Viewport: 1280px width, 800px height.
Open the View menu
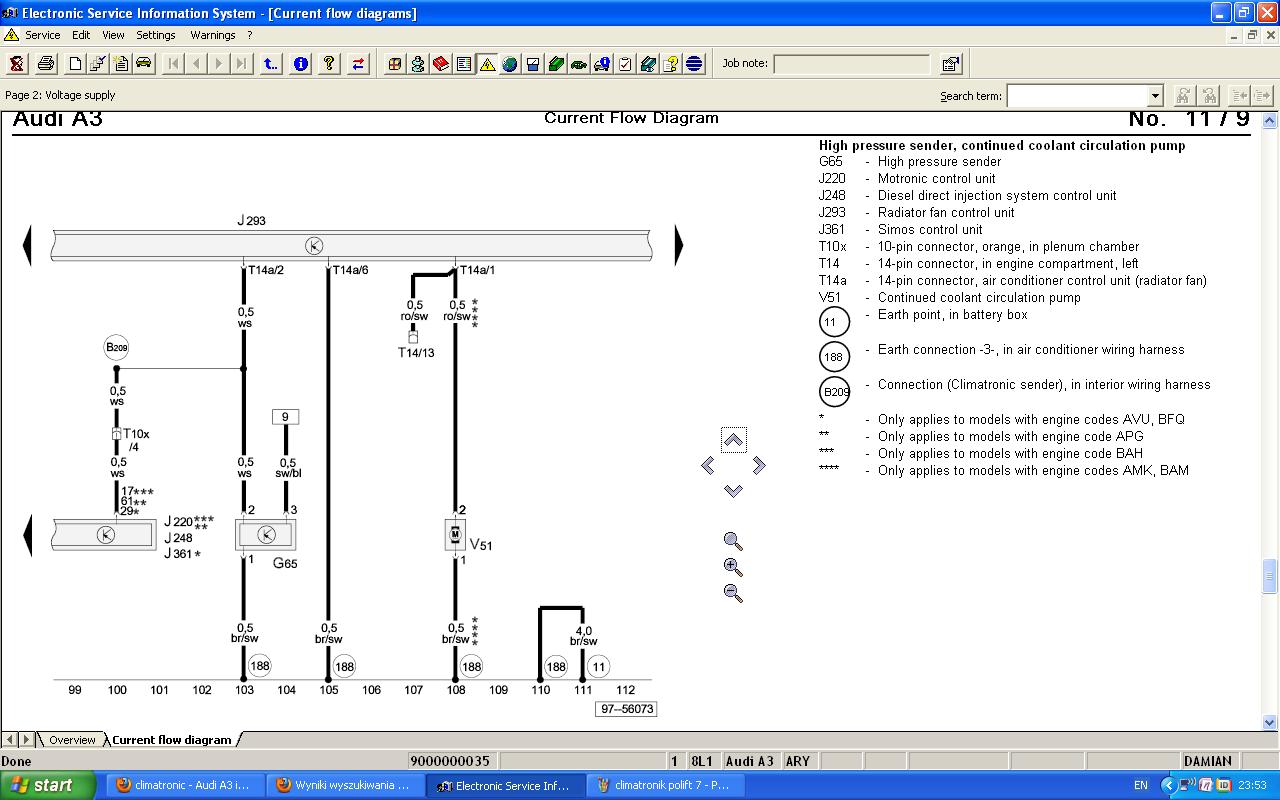tap(113, 35)
